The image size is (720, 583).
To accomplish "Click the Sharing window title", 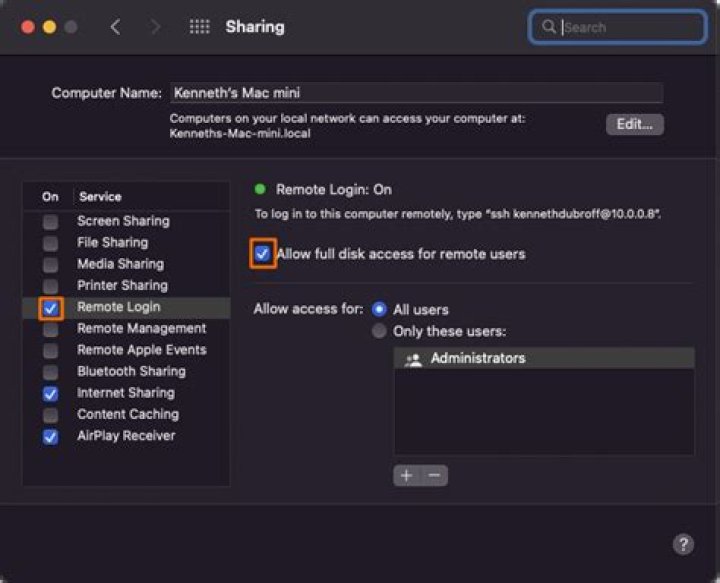I will (x=255, y=27).
